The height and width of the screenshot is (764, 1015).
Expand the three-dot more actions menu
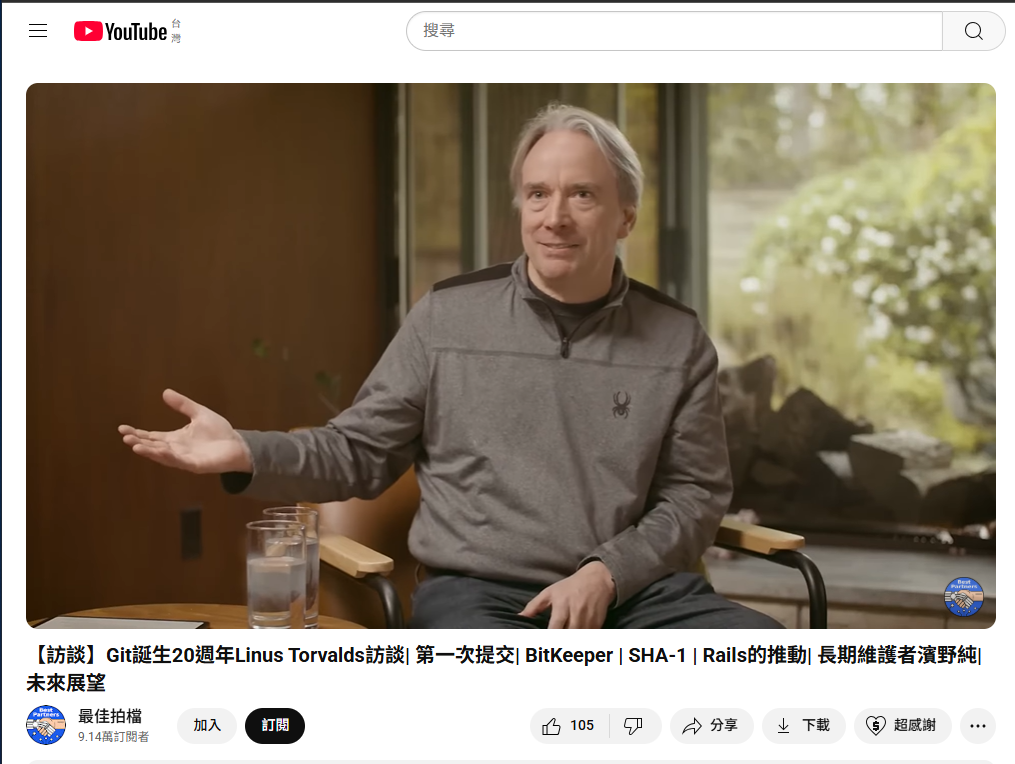click(977, 726)
